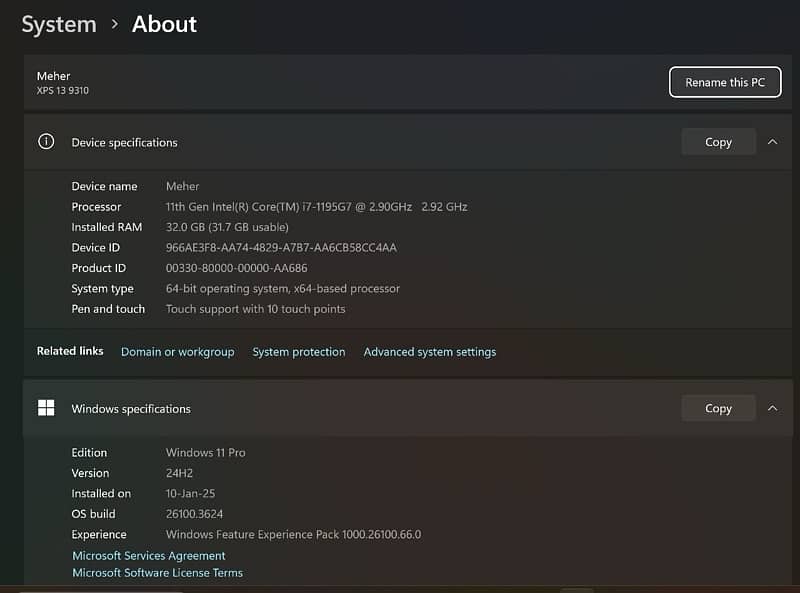Click the Windows logo icon beside Windows specifications
Screen dimensions: 800x593
(x=46, y=408)
